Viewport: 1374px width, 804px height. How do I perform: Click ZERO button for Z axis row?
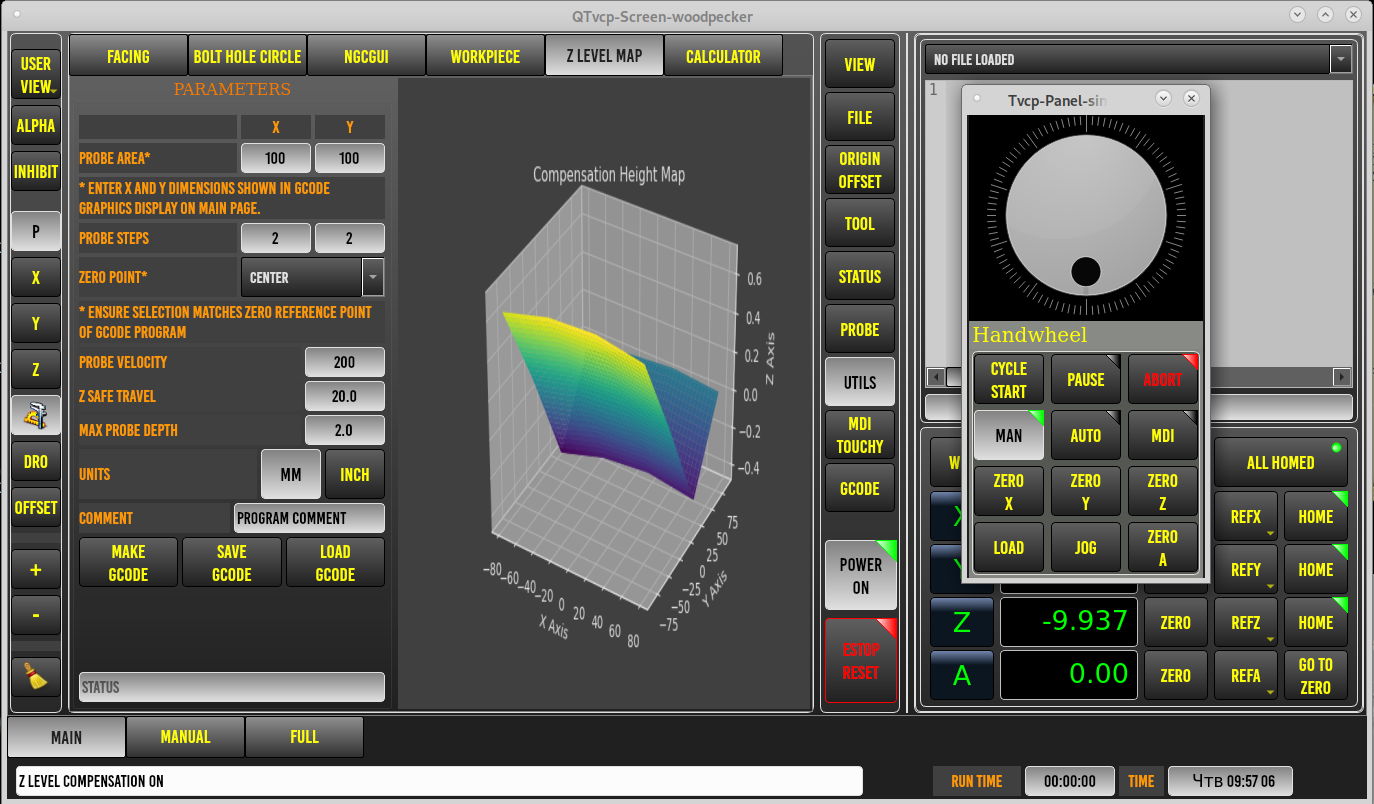point(1176,622)
